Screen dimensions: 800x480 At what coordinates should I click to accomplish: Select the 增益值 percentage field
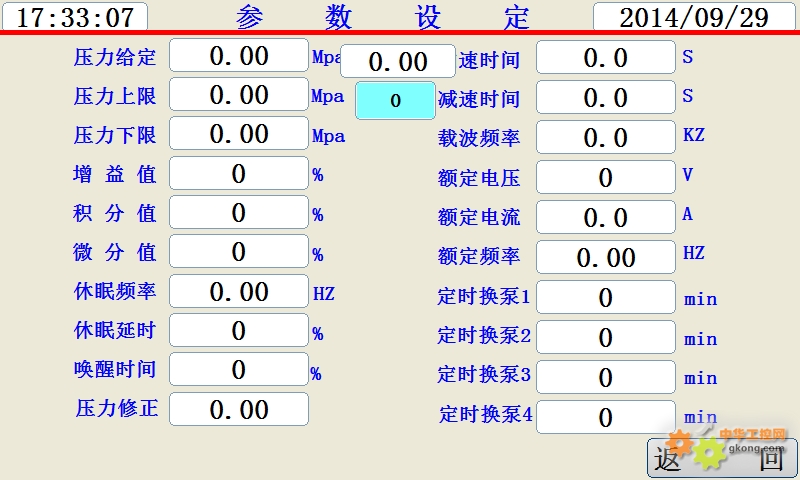(239, 174)
